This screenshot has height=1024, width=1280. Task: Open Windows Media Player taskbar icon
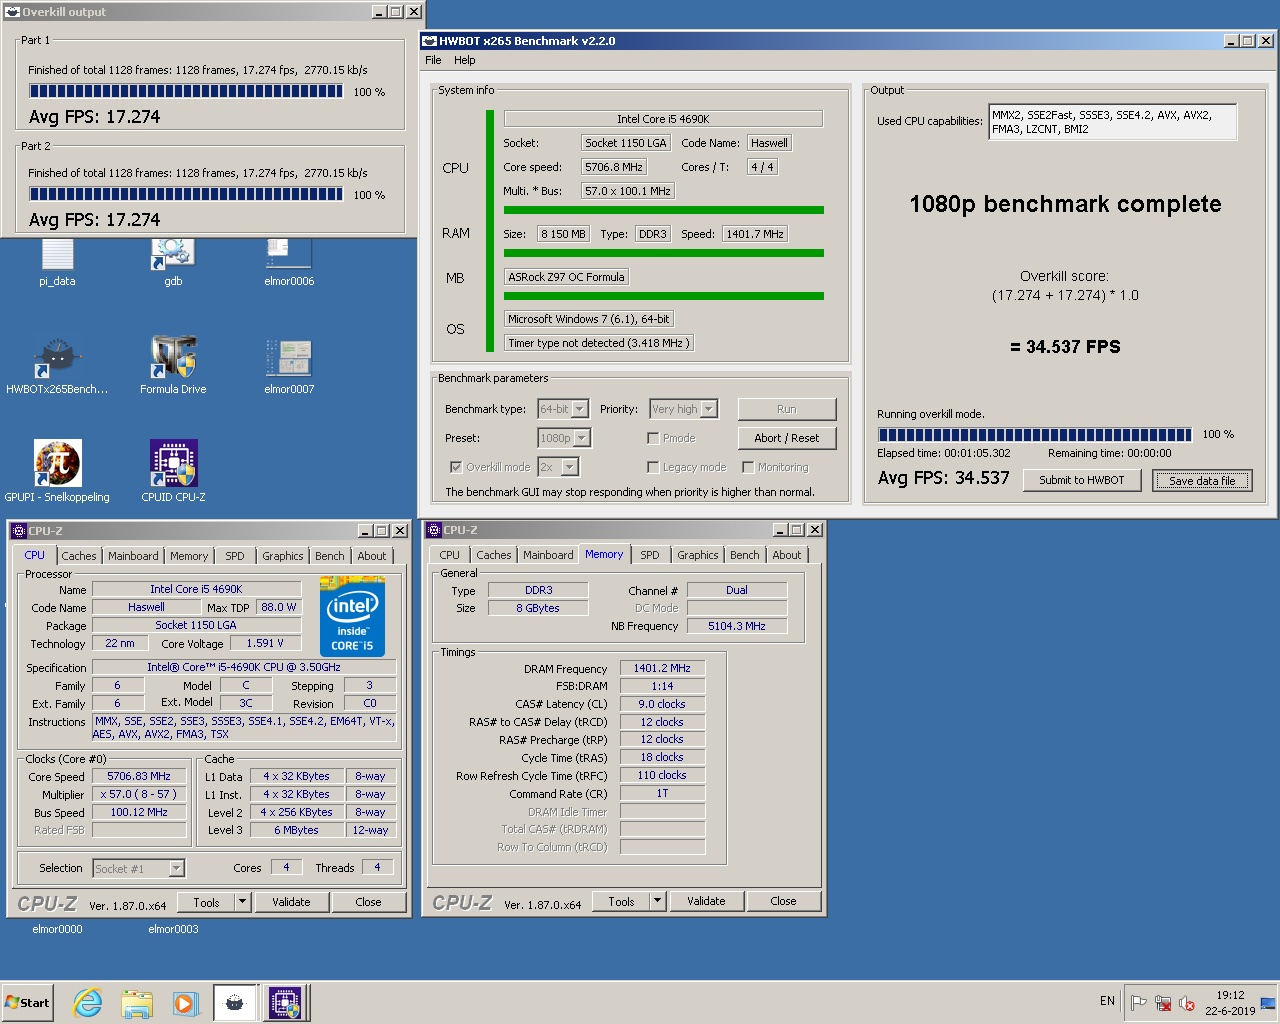click(x=185, y=1003)
